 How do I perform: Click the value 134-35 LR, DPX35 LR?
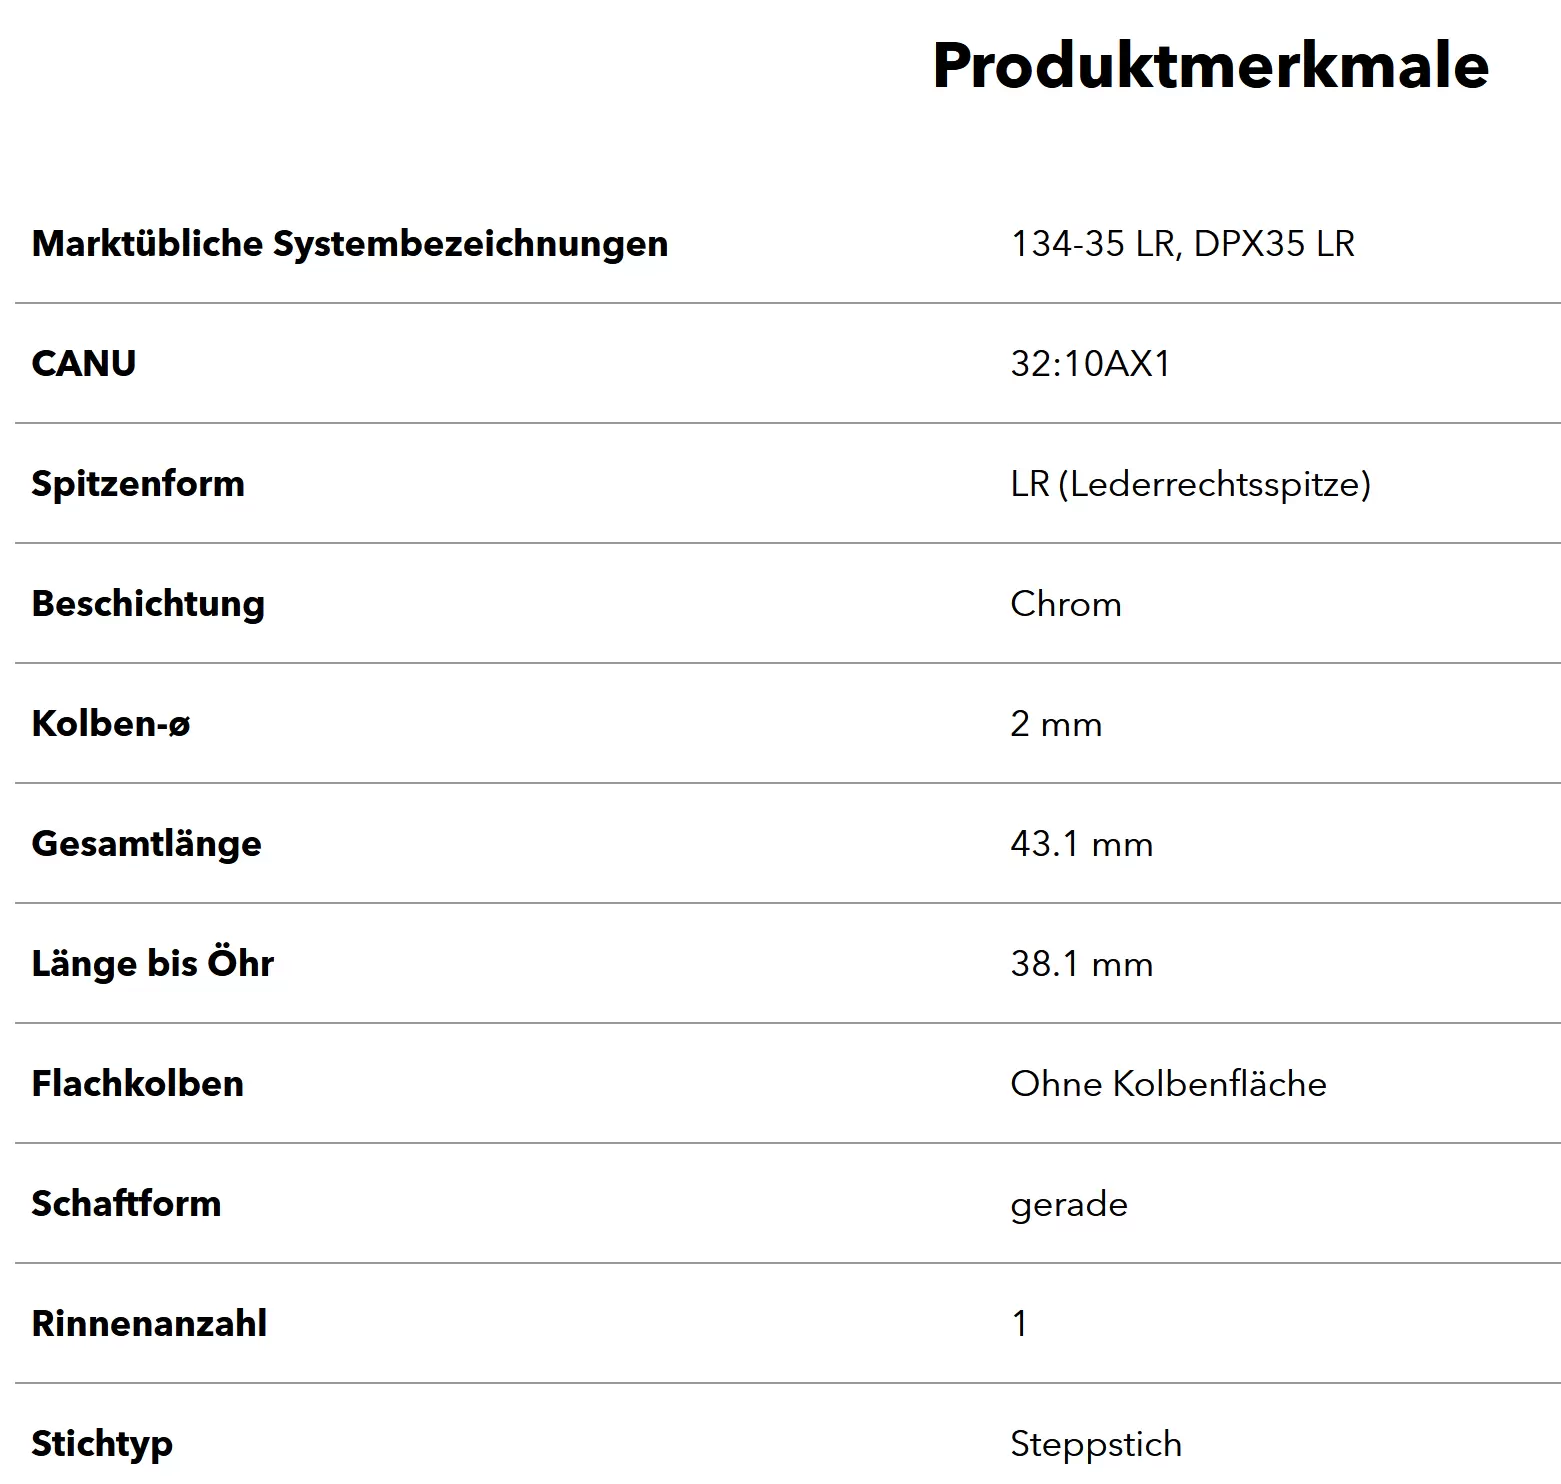pos(1182,244)
